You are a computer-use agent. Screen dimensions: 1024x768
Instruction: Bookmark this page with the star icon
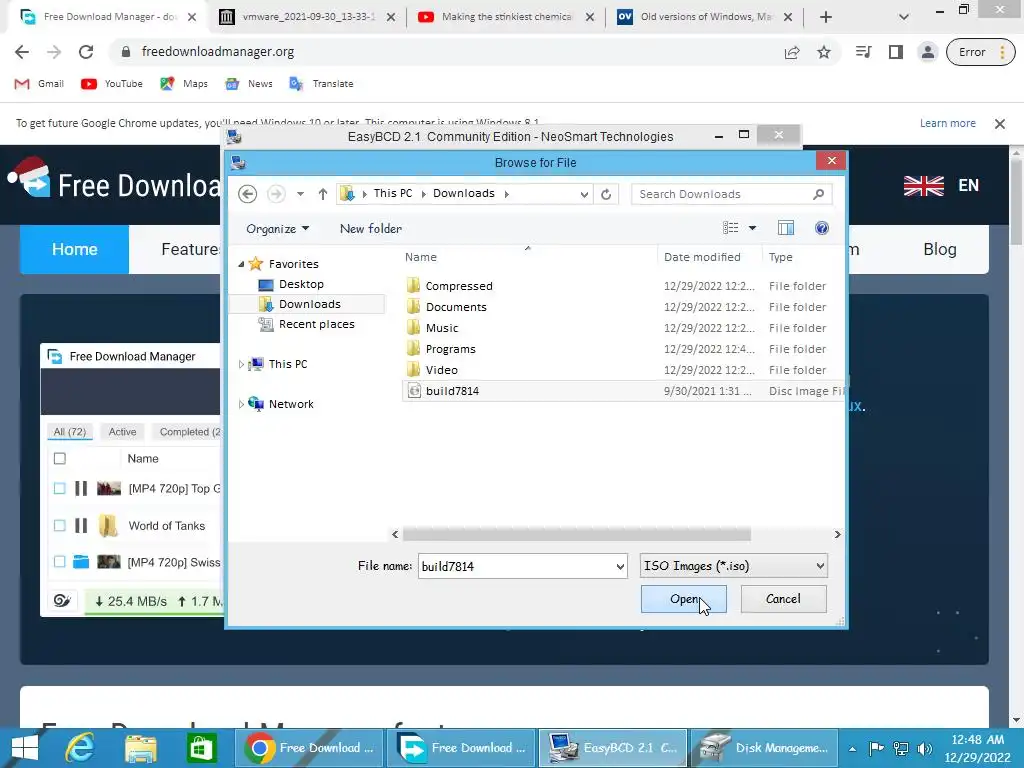[824, 52]
